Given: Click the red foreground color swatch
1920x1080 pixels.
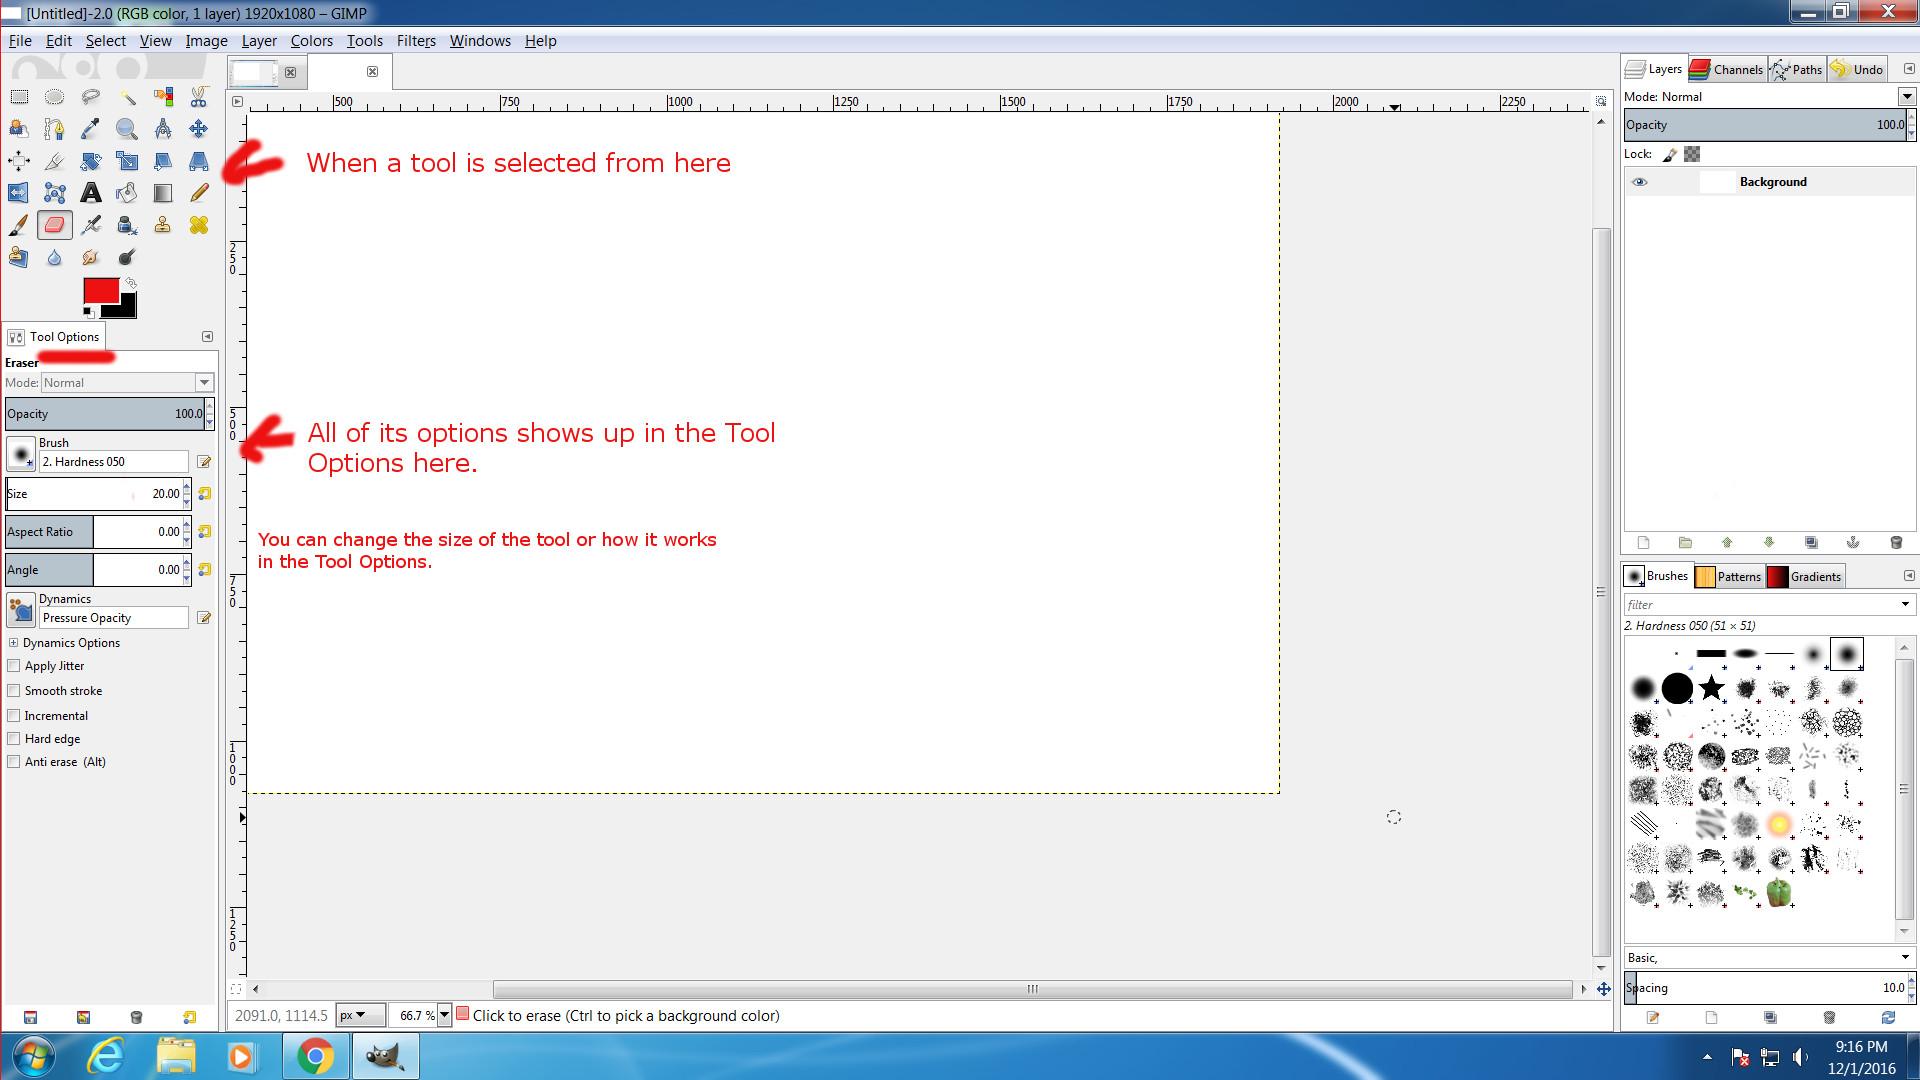Looking at the screenshot, I should [x=100, y=290].
